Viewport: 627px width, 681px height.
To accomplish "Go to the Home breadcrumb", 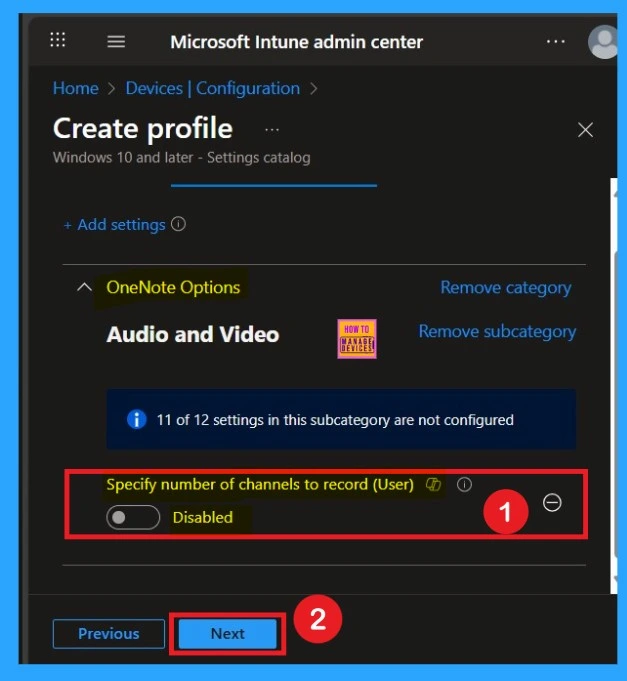I will [76, 89].
